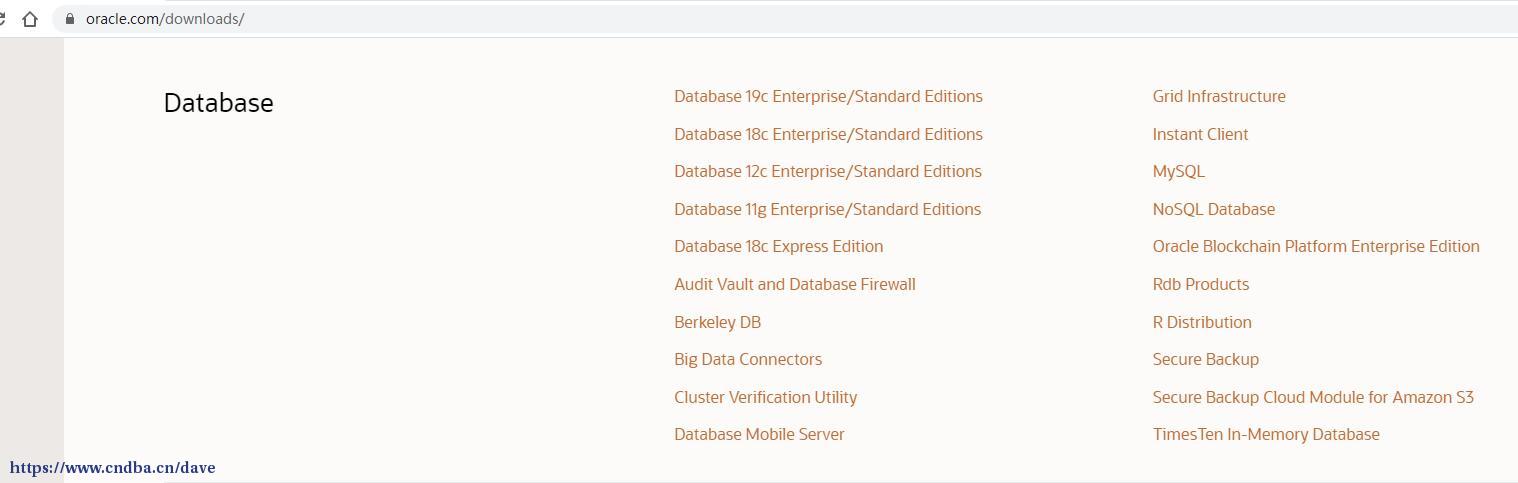Click the padlock site info icon
This screenshot has height=483, width=1518.
tap(69, 19)
